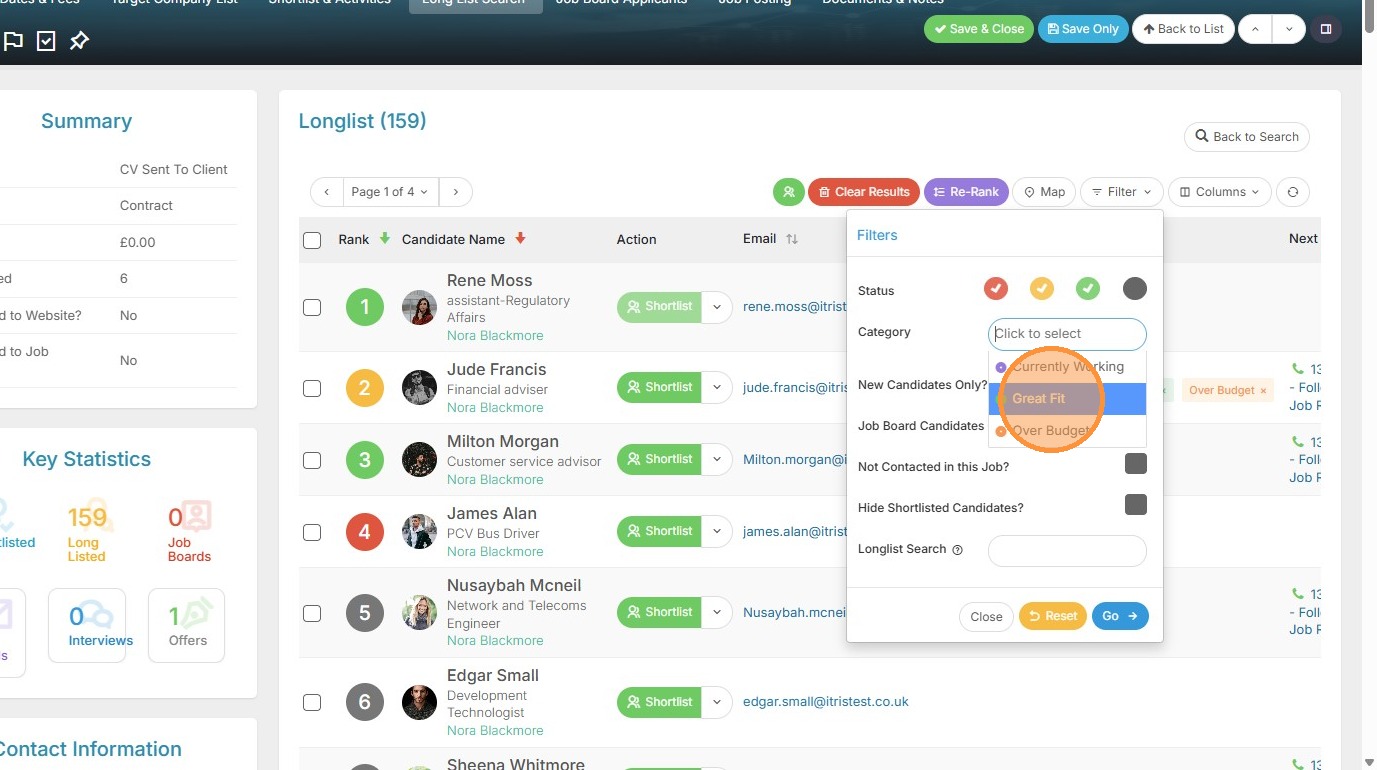Choose Currently Working category option

pos(1067,367)
